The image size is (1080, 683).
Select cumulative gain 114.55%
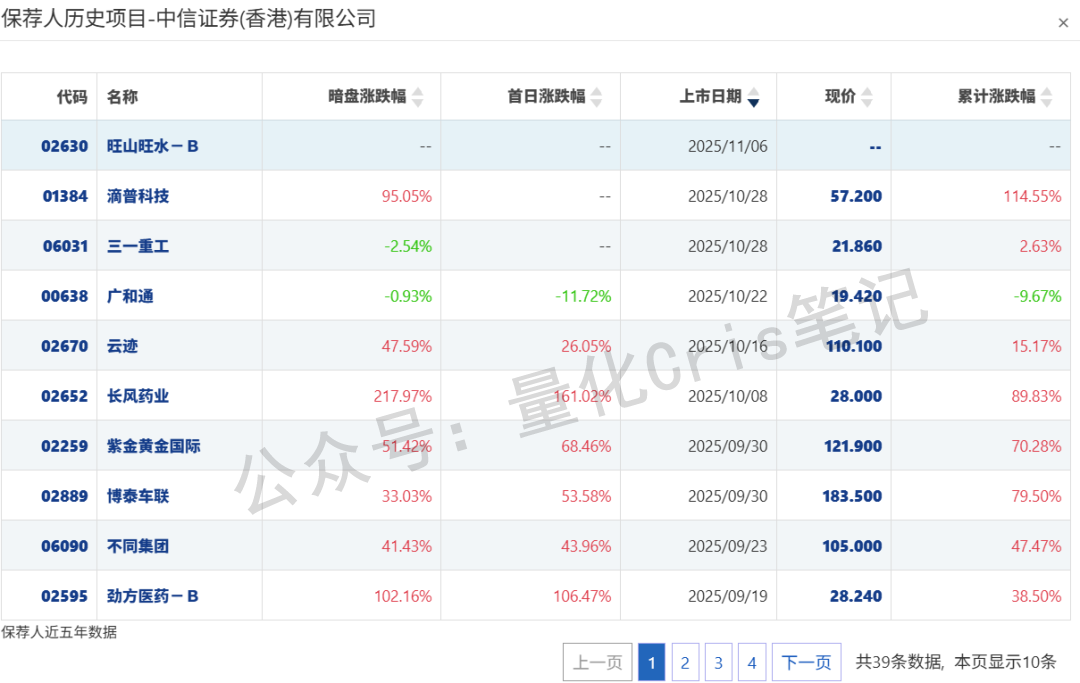1032,196
